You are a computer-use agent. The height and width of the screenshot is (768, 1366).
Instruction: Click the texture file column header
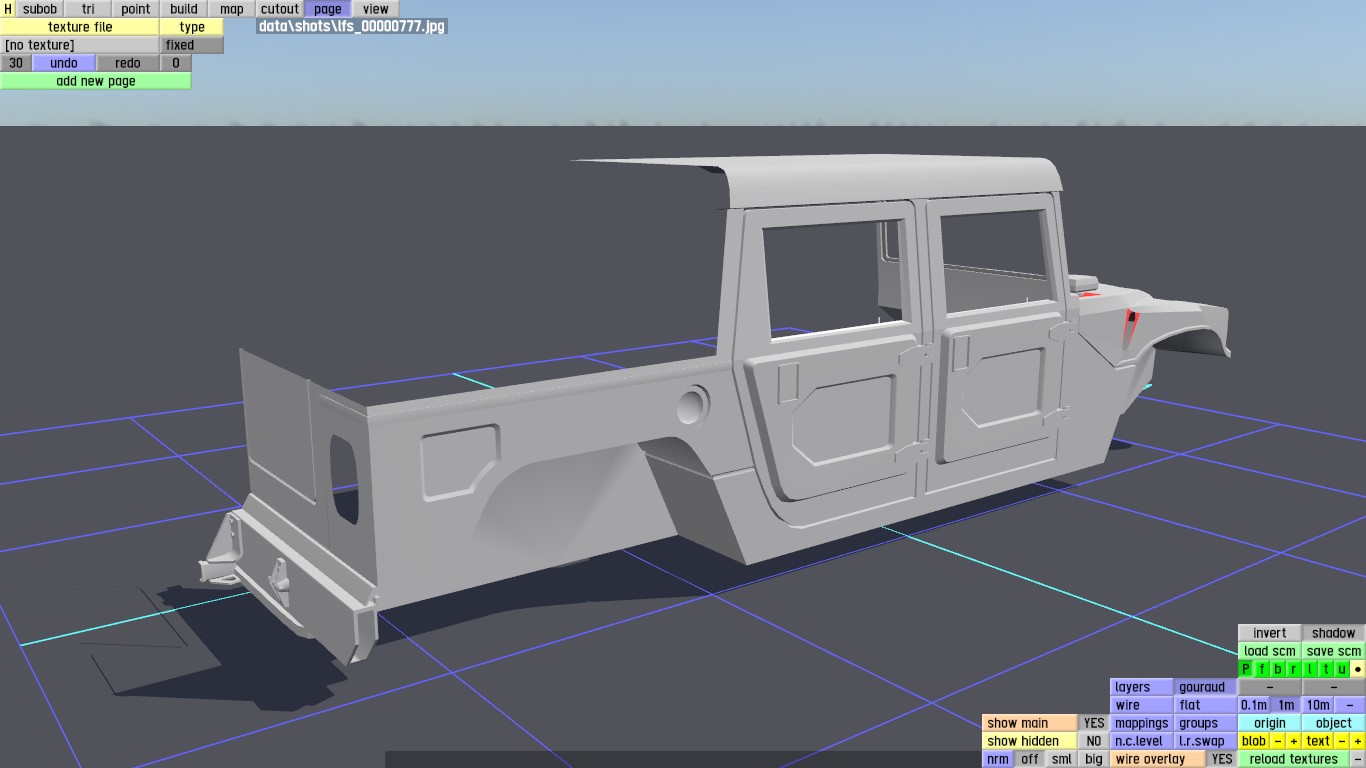tap(80, 27)
